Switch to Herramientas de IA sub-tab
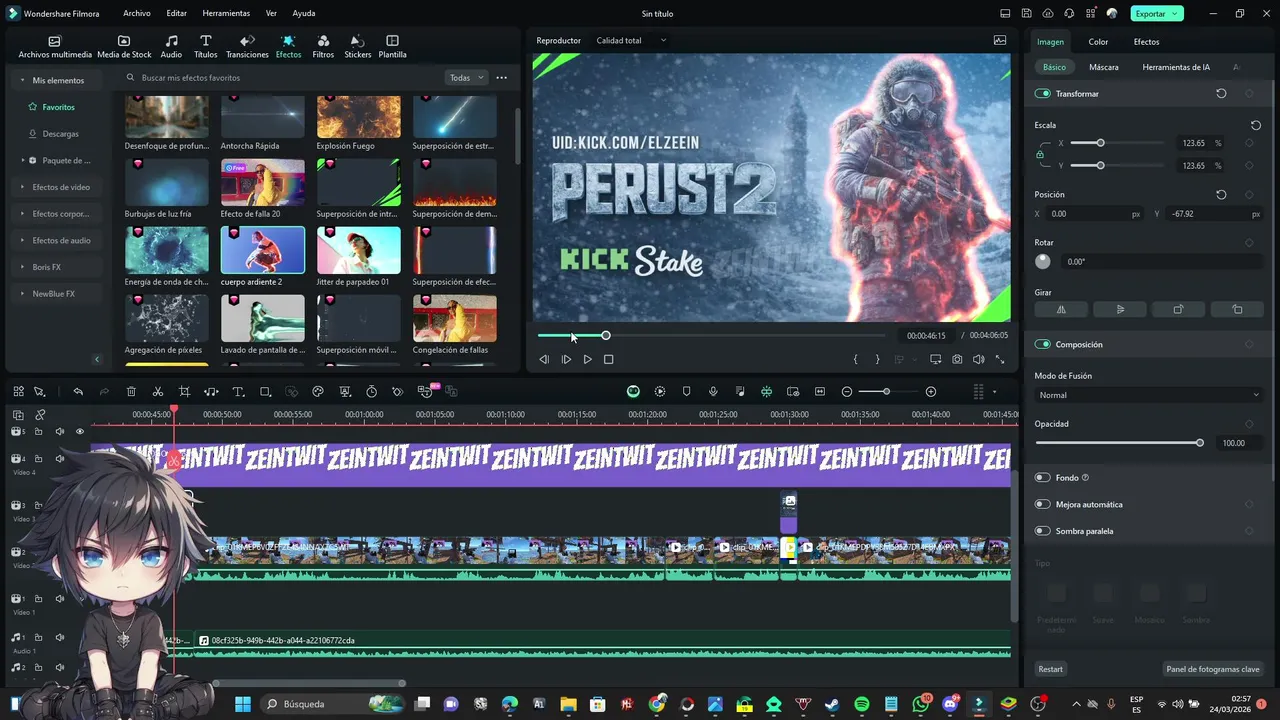Screen dimensions: 1280x720 click(1176, 67)
